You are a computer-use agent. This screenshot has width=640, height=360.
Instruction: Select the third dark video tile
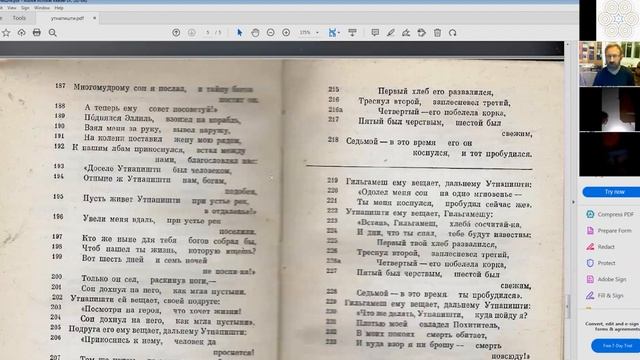pyautogui.click(x=609, y=154)
